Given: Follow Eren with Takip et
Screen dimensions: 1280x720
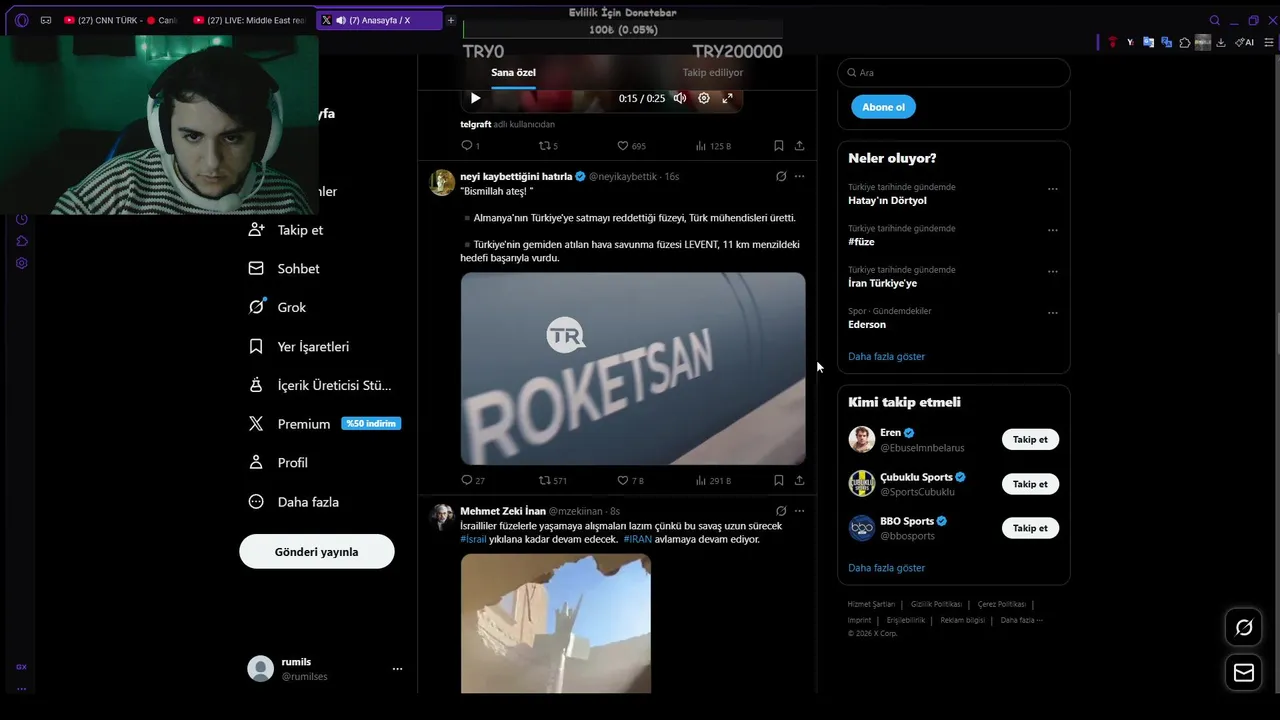Looking at the screenshot, I should [x=1030, y=440].
